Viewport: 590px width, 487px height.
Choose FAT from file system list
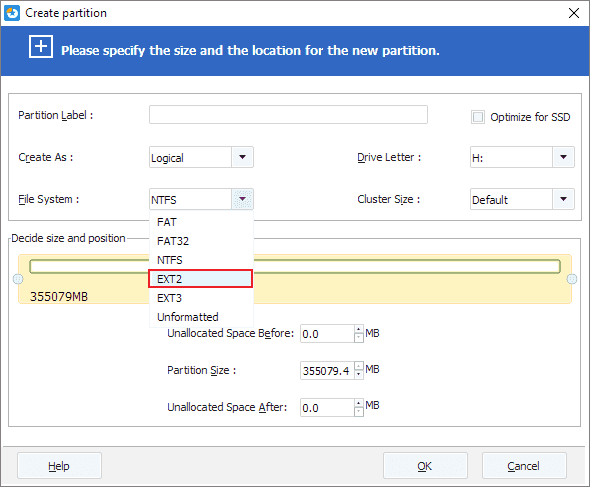point(201,222)
